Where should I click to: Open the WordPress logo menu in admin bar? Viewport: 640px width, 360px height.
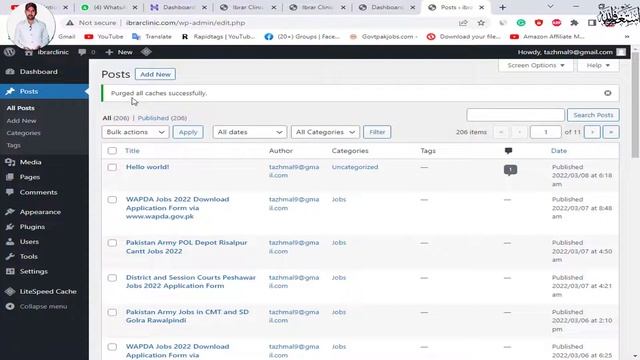[x=9, y=52]
